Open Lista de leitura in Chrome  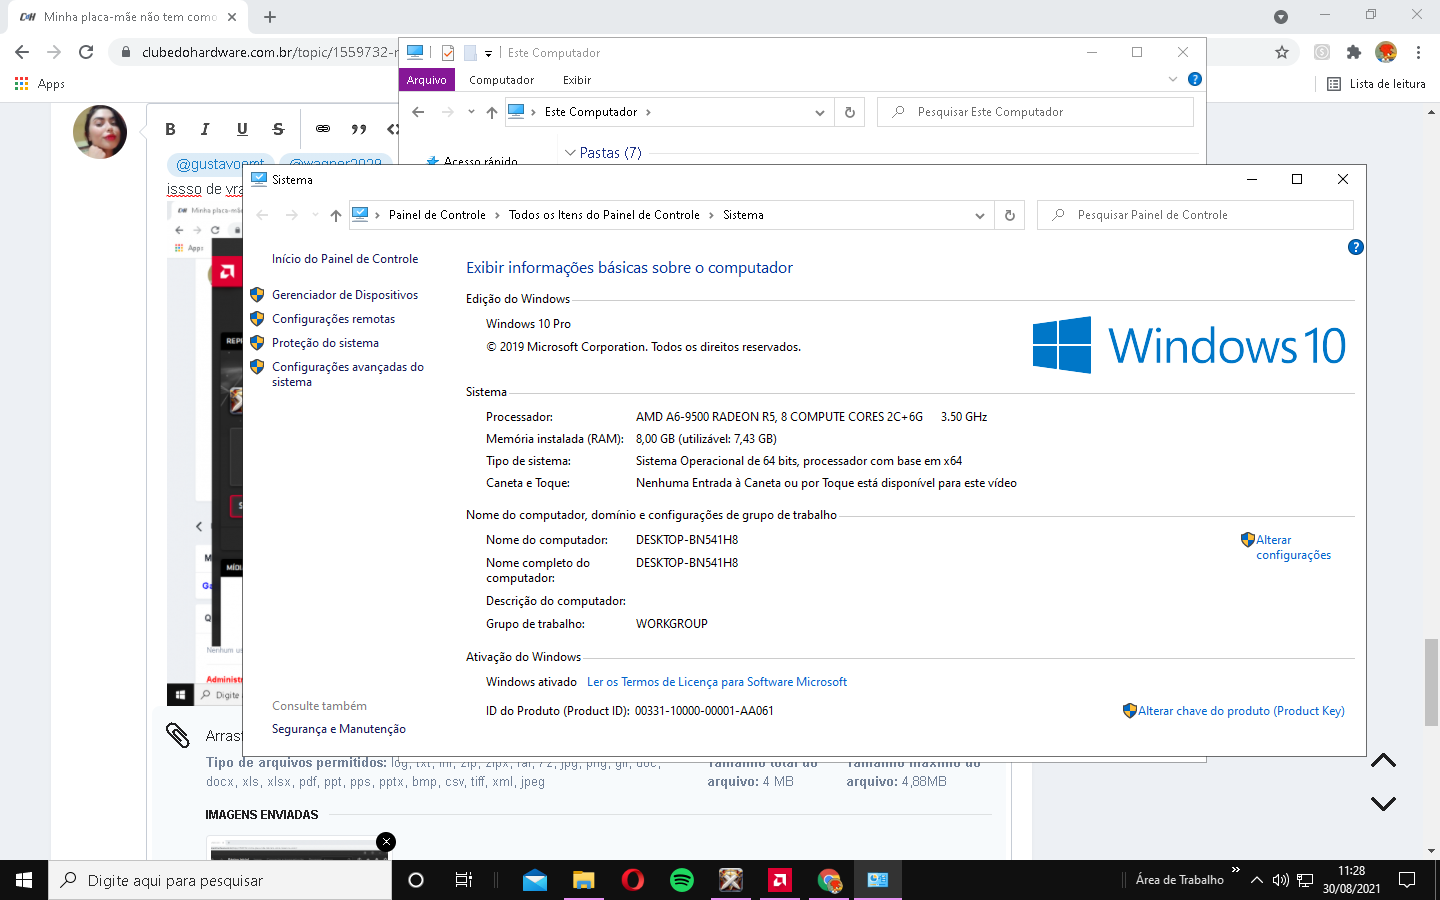pyautogui.click(x=1376, y=84)
